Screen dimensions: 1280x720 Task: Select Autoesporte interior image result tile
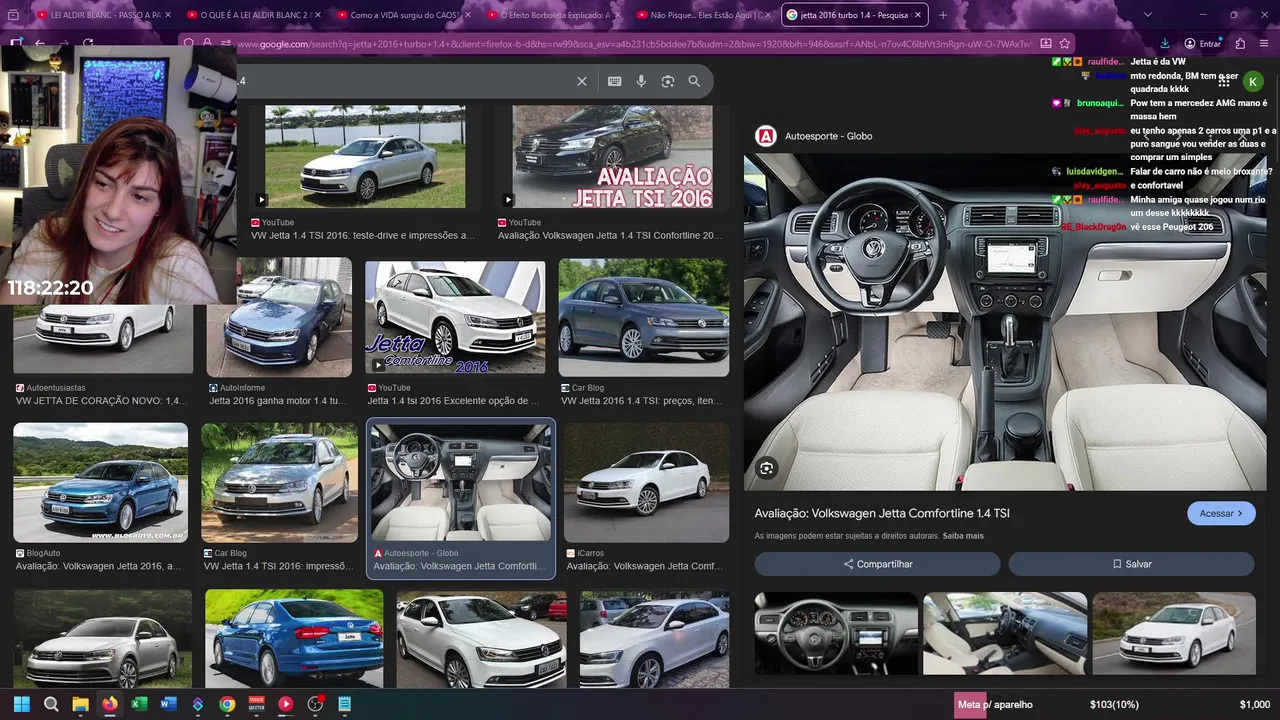coord(460,498)
